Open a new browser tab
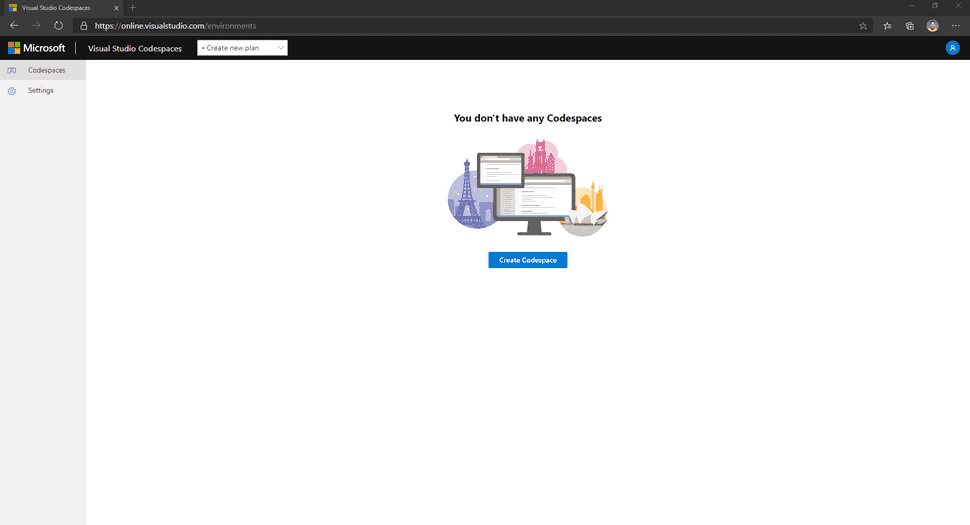Viewport: 970px width, 525px height. coord(132,8)
